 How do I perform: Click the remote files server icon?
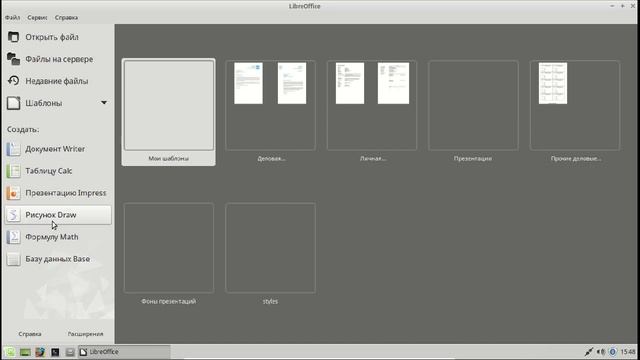[x=13, y=59]
